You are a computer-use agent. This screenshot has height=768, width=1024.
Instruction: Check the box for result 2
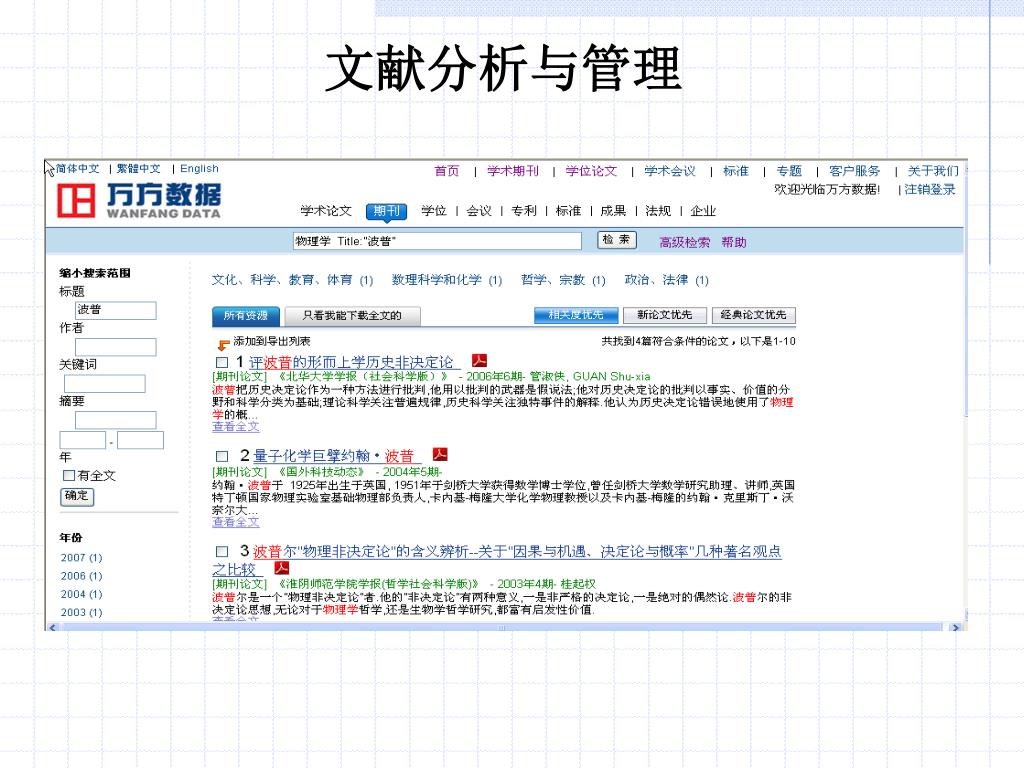(222, 456)
